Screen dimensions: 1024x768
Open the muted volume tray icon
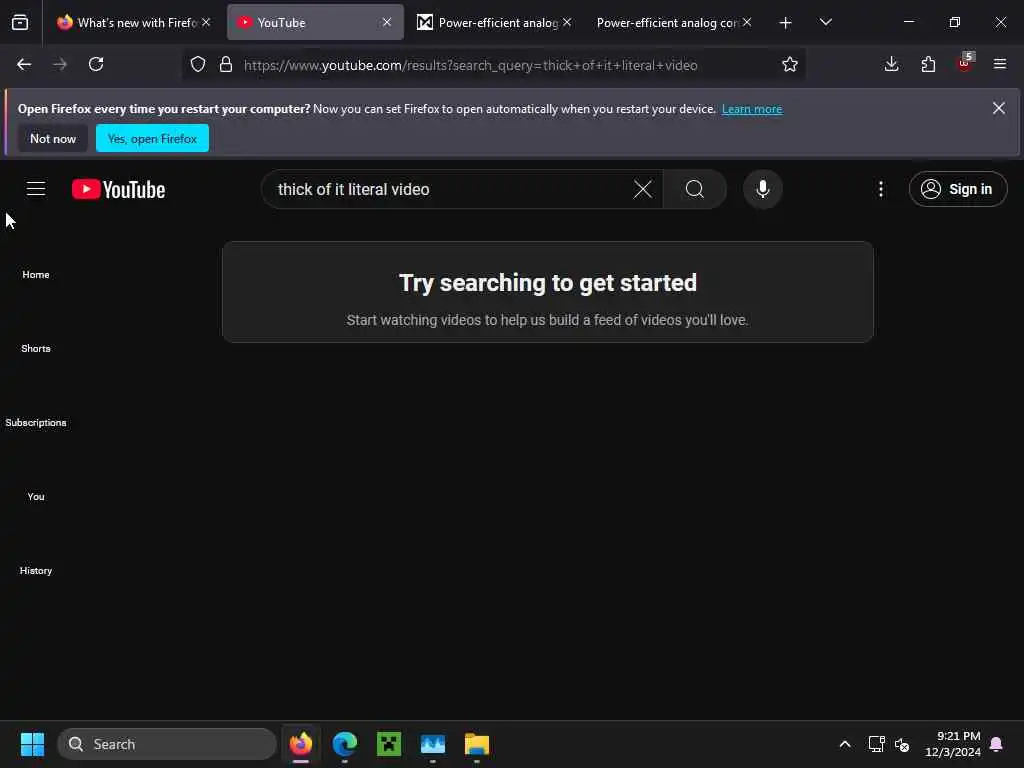point(902,744)
